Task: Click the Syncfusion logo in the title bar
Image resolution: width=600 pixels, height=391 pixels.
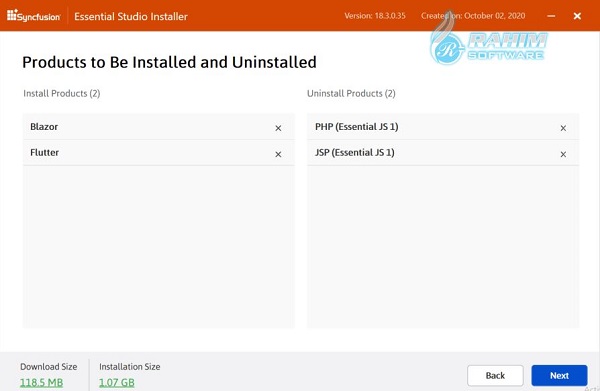Action: tap(34, 16)
